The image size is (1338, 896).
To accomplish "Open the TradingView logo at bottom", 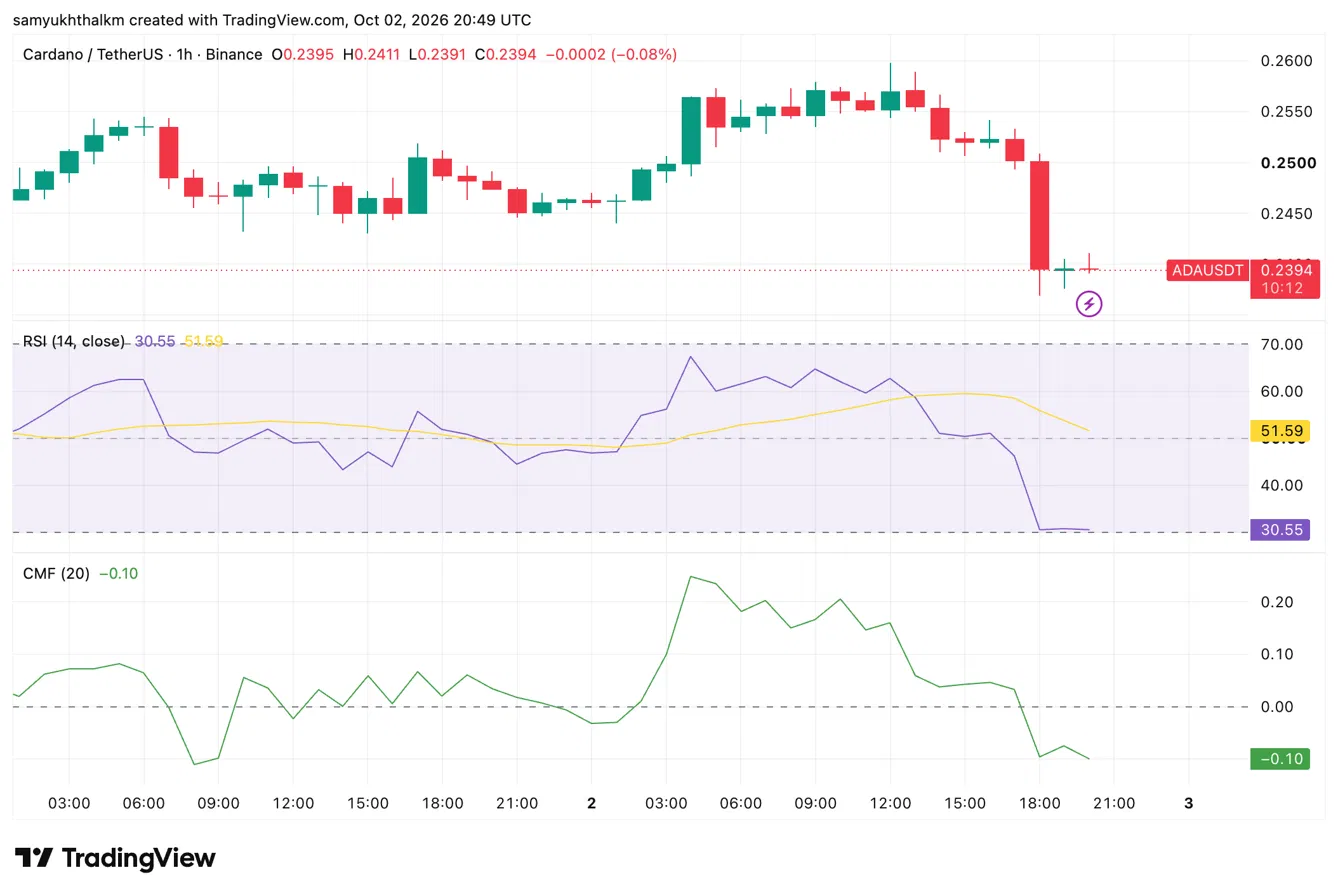I will pos(115,858).
